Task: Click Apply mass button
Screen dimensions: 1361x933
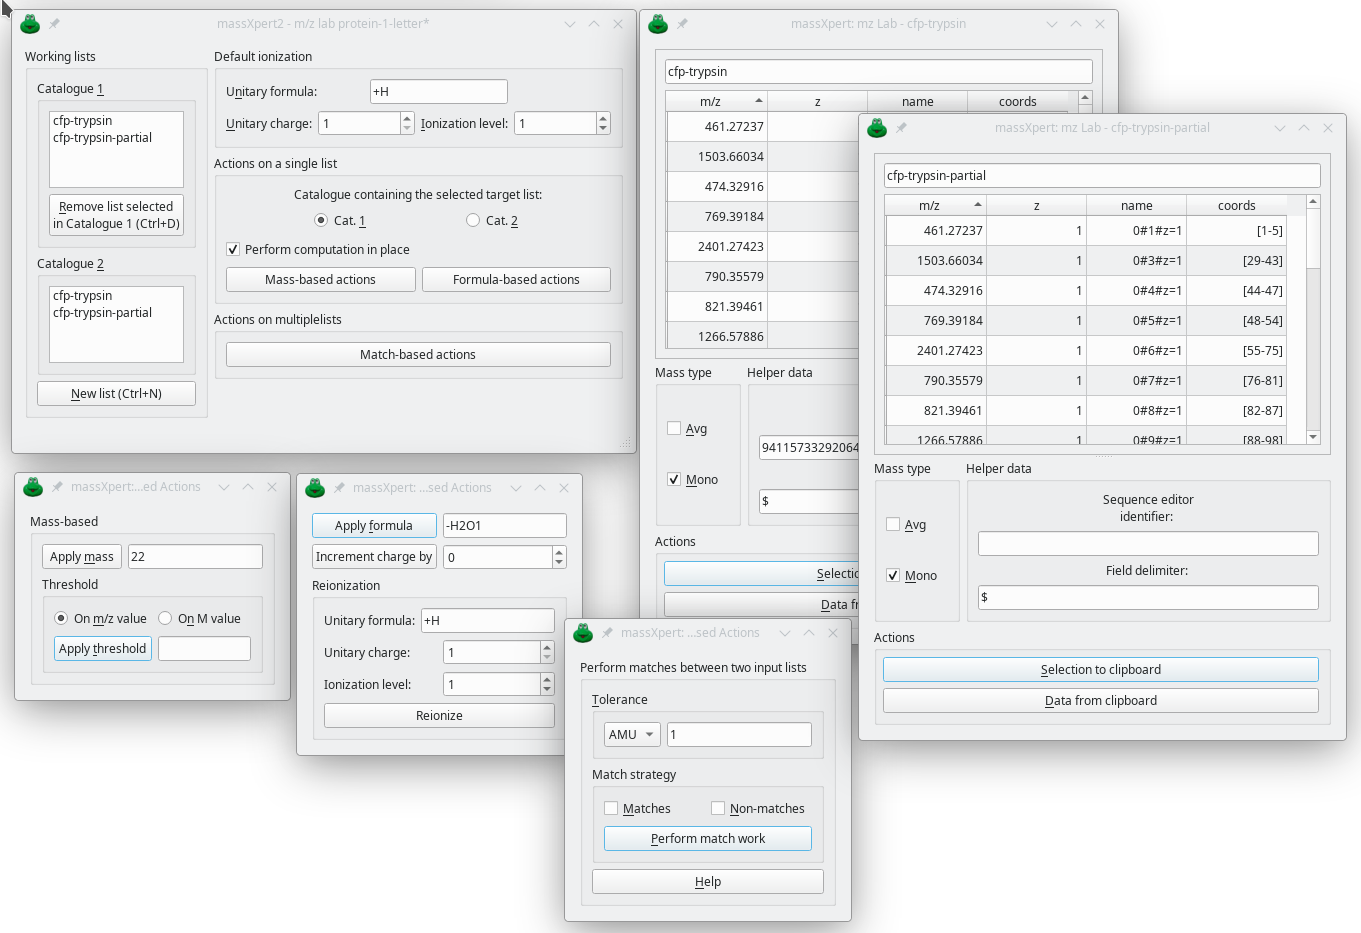Action: pos(82,556)
